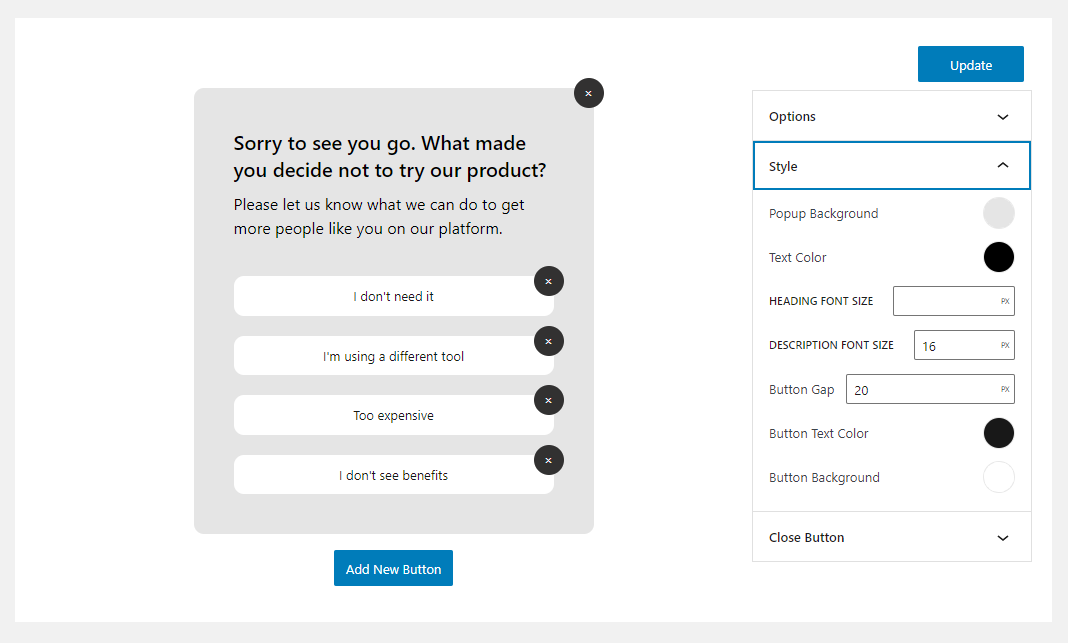This screenshot has width=1068, height=643.
Task: Change the Text Color swatch
Action: 998,257
